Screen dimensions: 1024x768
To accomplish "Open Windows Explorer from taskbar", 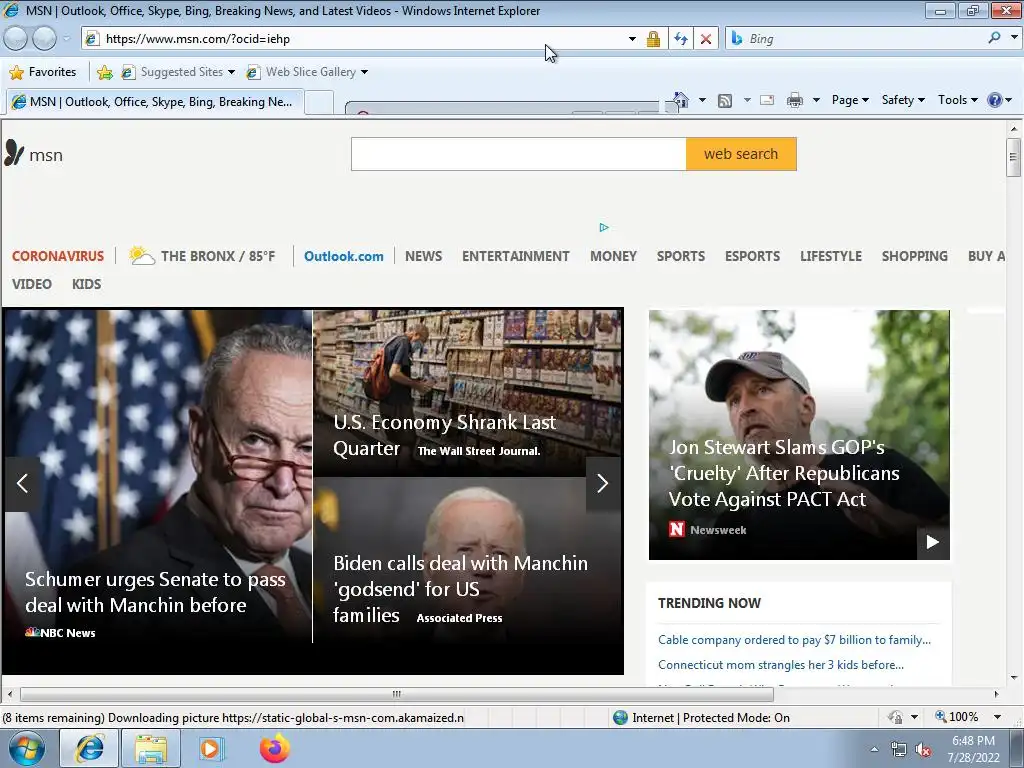I will pyautogui.click(x=151, y=748).
